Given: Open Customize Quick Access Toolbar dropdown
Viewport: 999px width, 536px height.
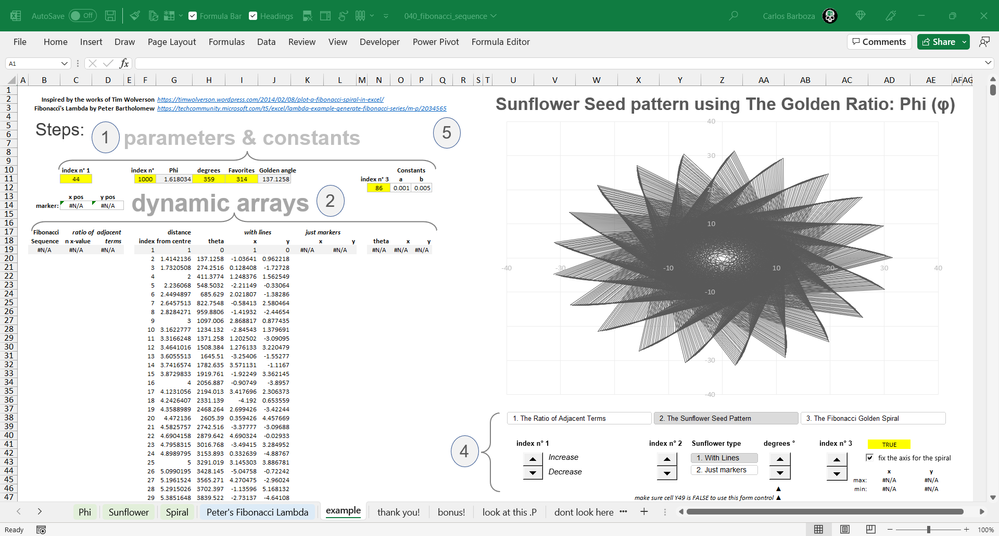Looking at the screenshot, I should point(387,16).
